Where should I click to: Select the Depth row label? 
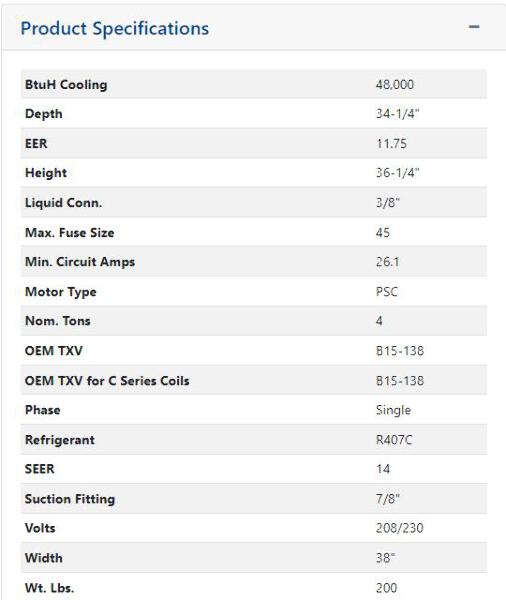[x=44, y=114]
